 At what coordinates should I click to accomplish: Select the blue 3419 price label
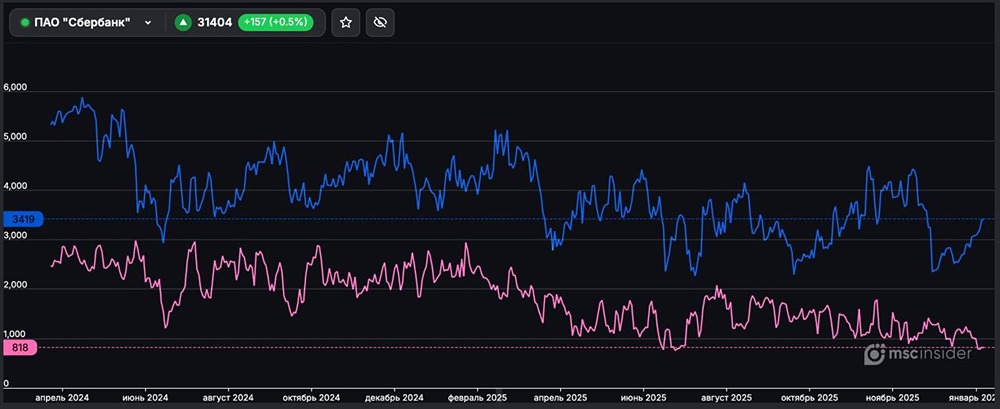click(x=20, y=218)
